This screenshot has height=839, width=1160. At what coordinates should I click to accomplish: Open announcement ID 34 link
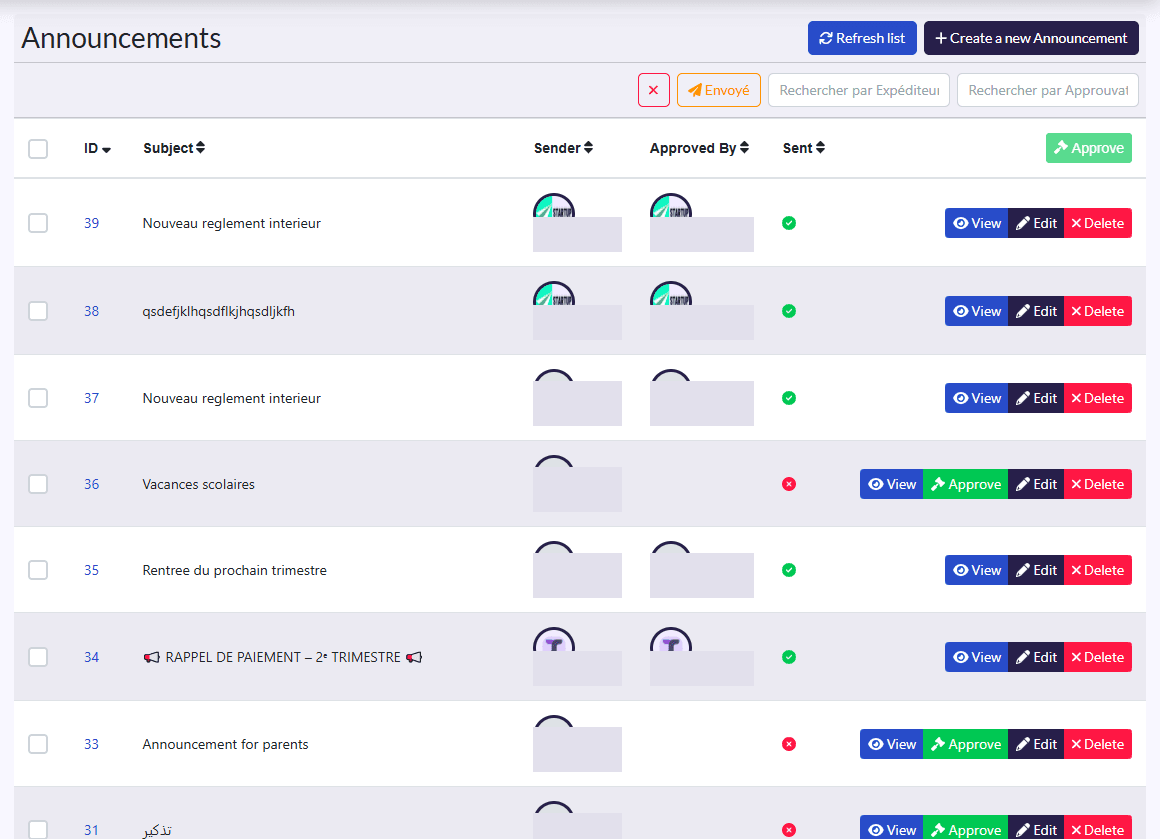point(91,657)
